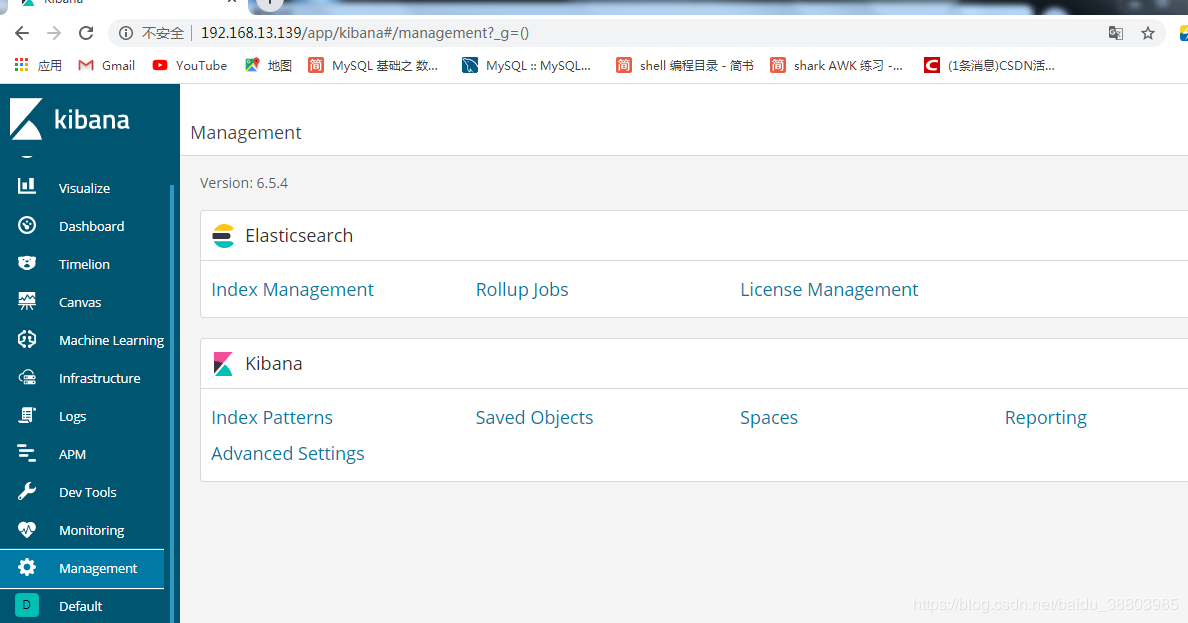Open the YouTube bookmark
1188x623 pixels.
[x=189, y=65]
